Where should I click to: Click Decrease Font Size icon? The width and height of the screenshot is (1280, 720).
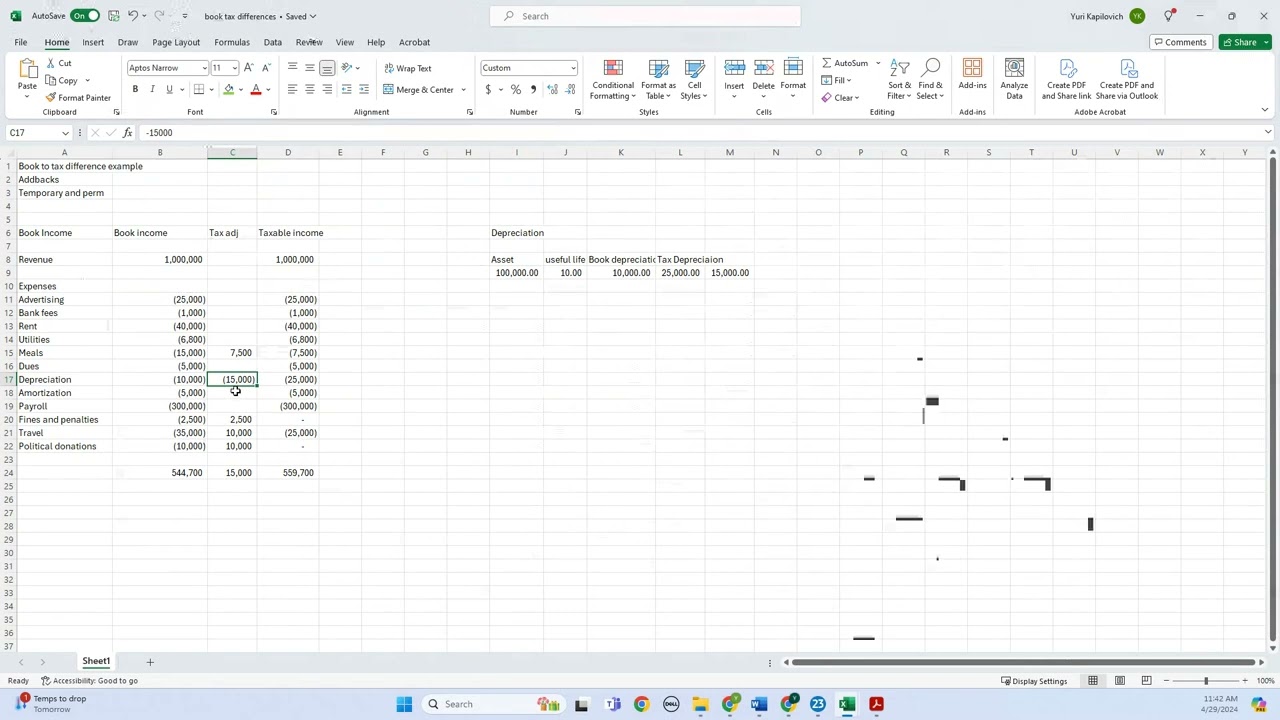[265, 68]
